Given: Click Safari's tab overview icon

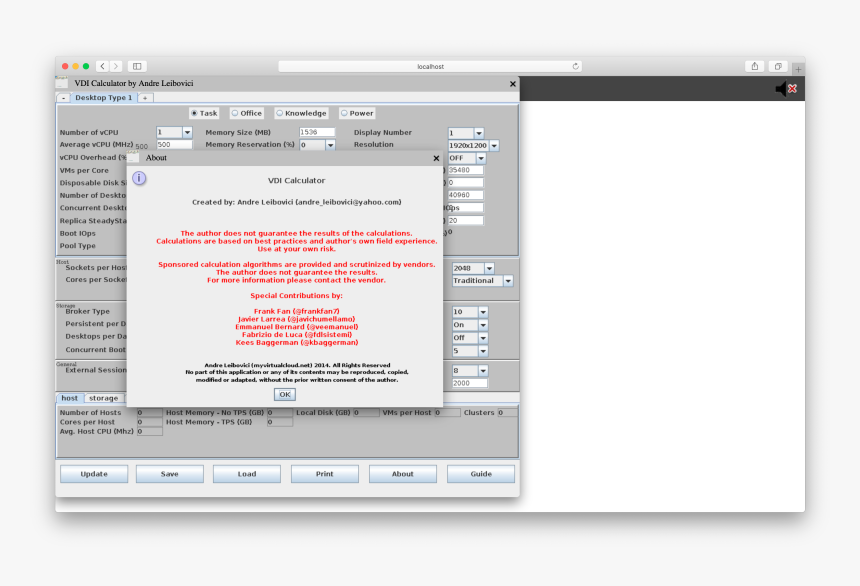Looking at the screenshot, I should tap(779, 66).
